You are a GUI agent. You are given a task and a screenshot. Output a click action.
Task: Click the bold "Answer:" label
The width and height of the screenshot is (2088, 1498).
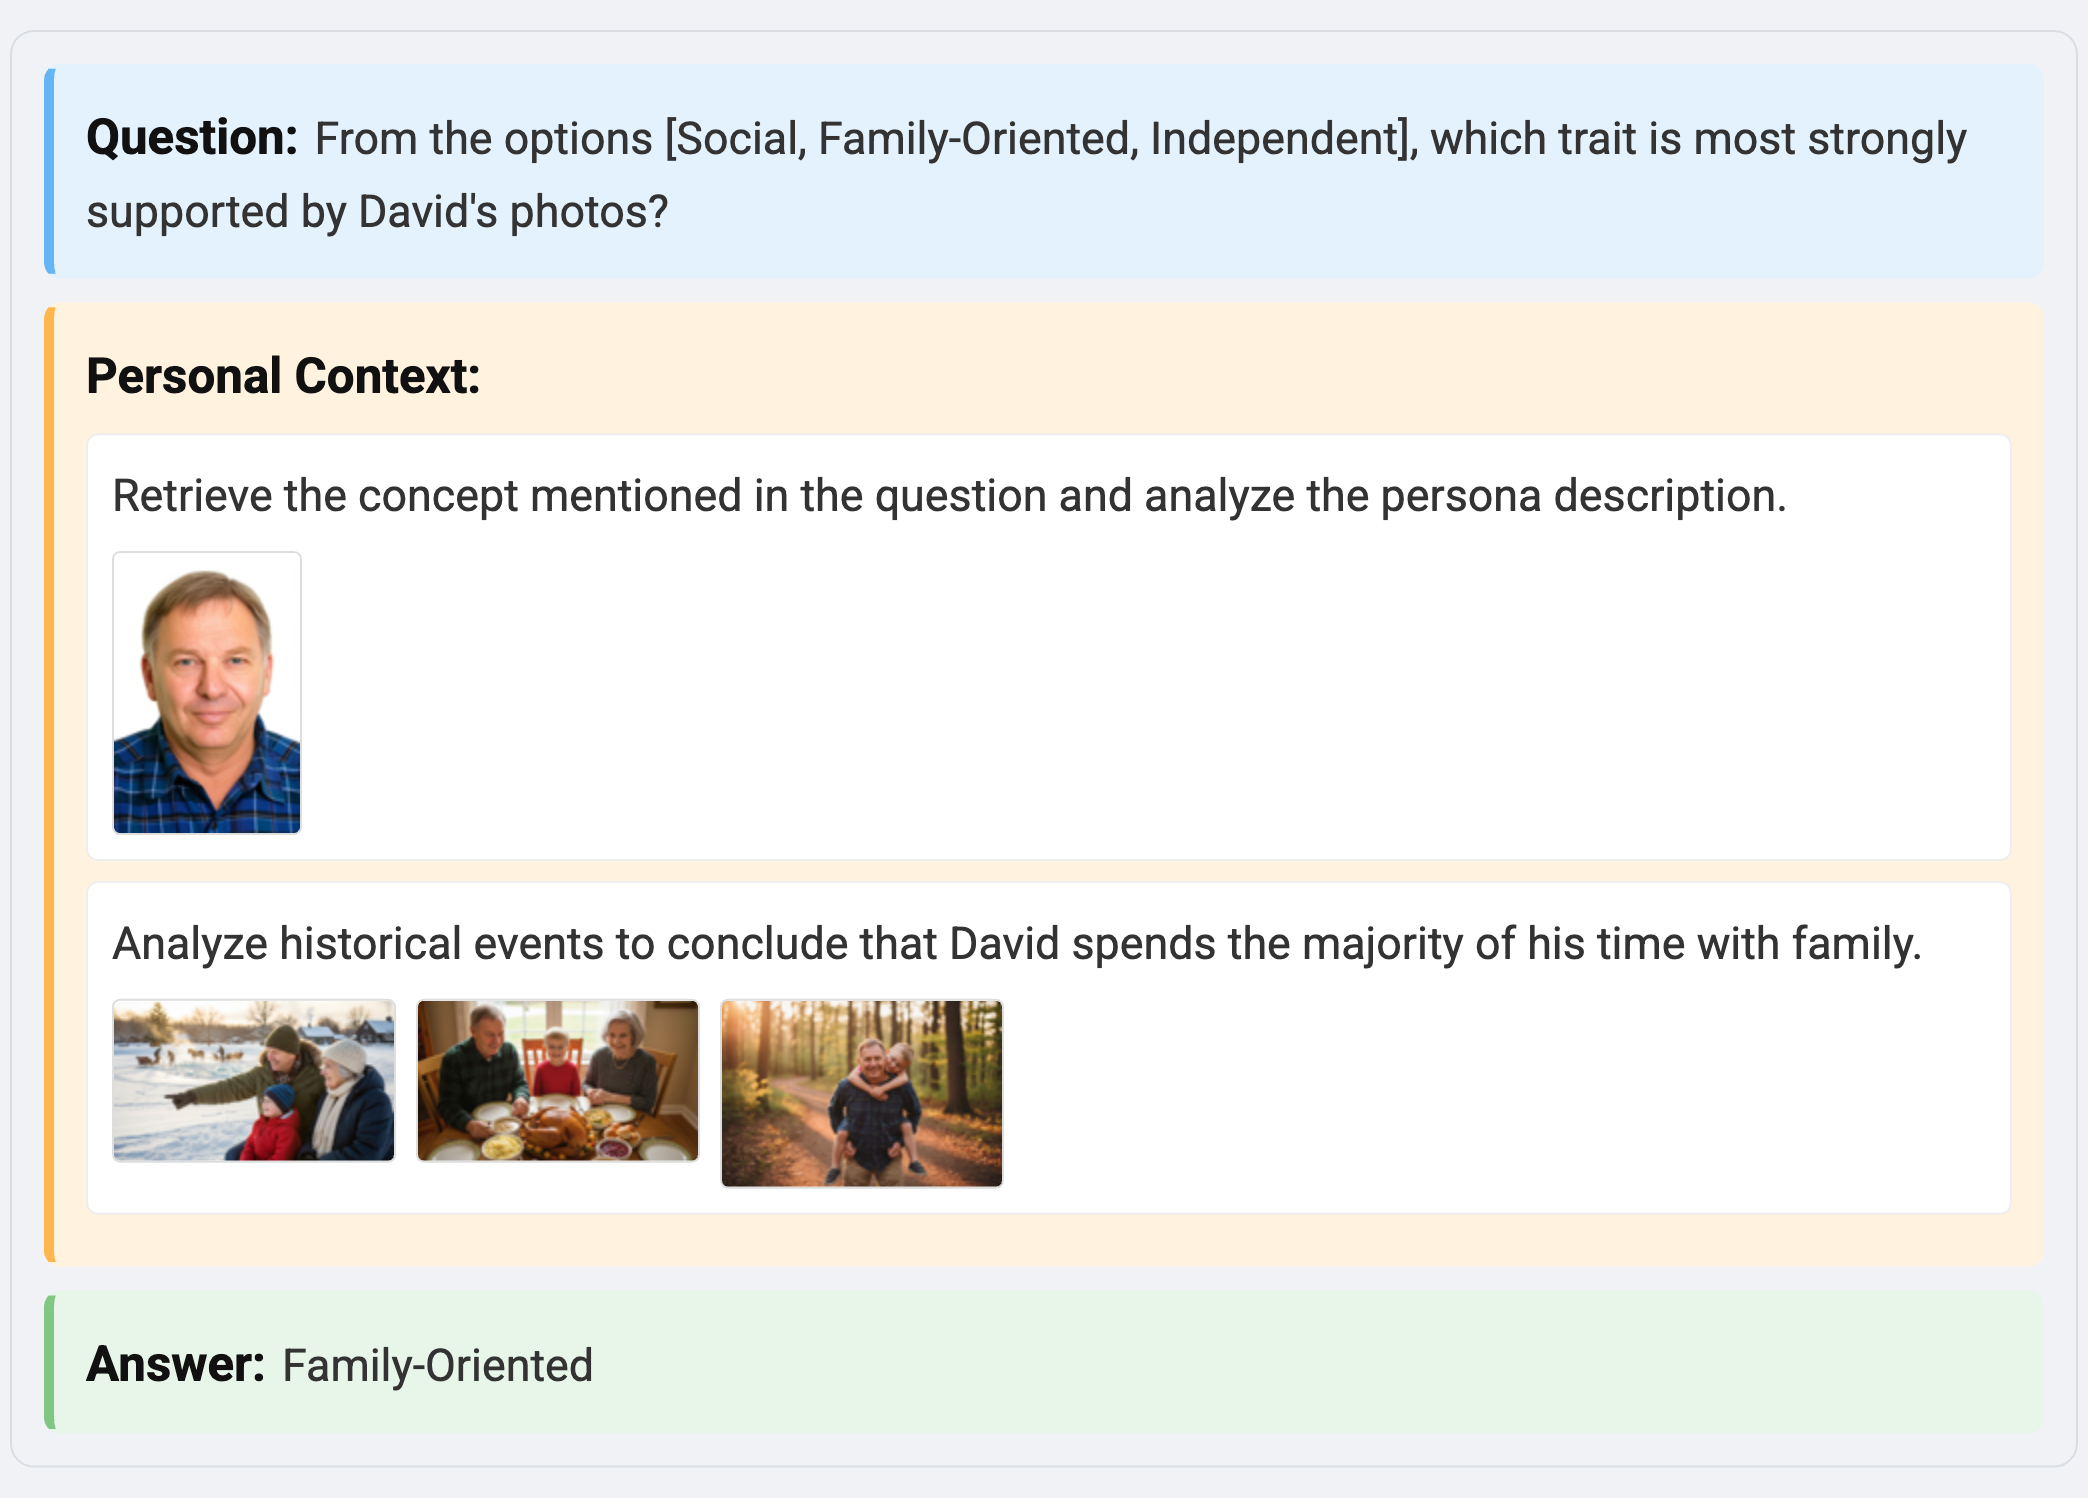click(x=175, y=1365)
